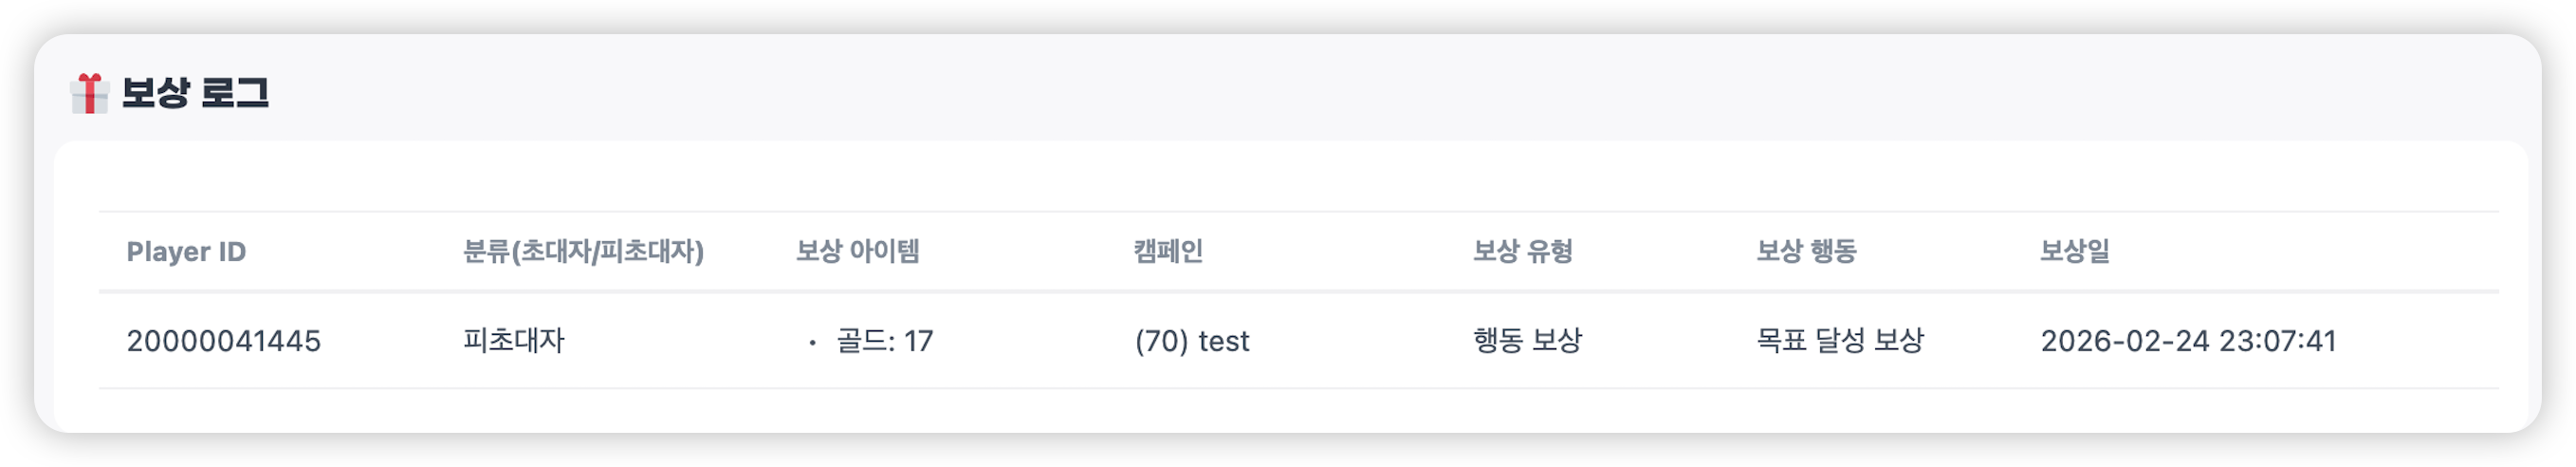The image size is (2576, 467).
Task: Click the bullet marker beside 골드
Action: (x=812, y=343)
